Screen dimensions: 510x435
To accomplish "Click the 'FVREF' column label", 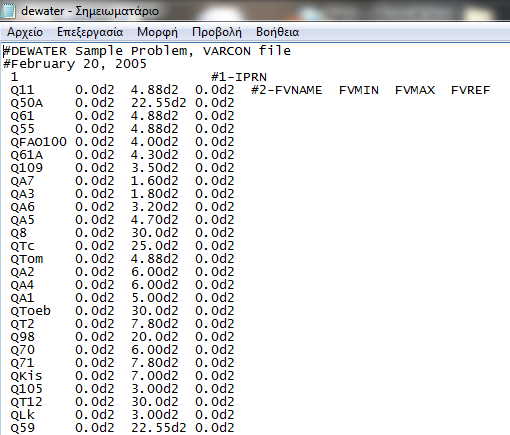I will pyautogui.click(x=471, y=90).
